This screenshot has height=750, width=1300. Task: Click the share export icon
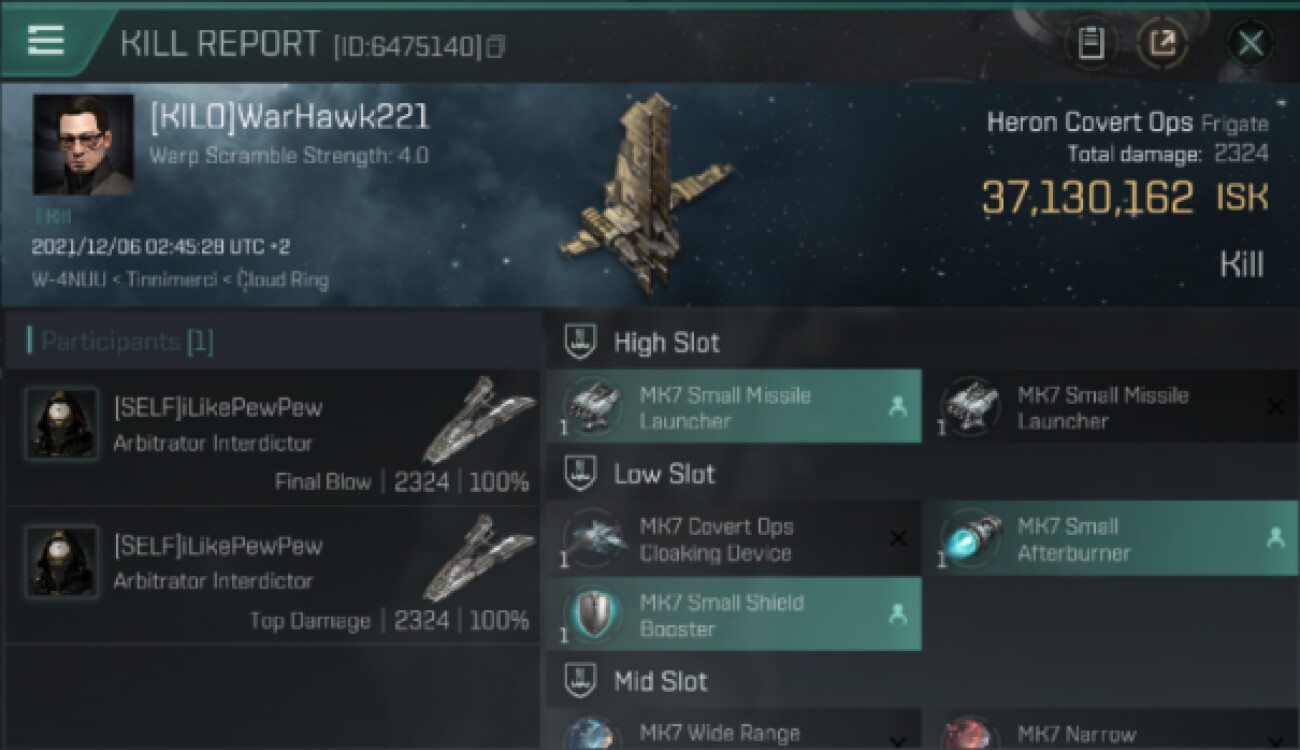pos(1162,43)
